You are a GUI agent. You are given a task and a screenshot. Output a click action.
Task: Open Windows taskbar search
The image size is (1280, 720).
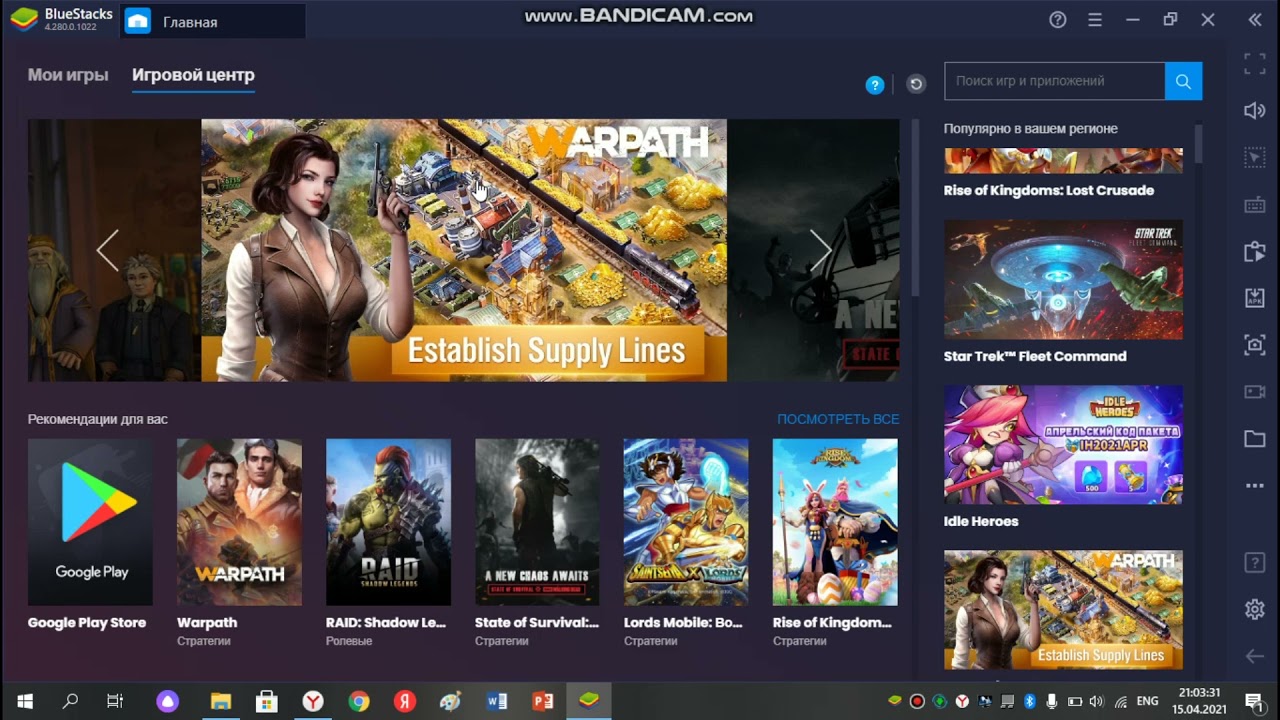(70, 701)
